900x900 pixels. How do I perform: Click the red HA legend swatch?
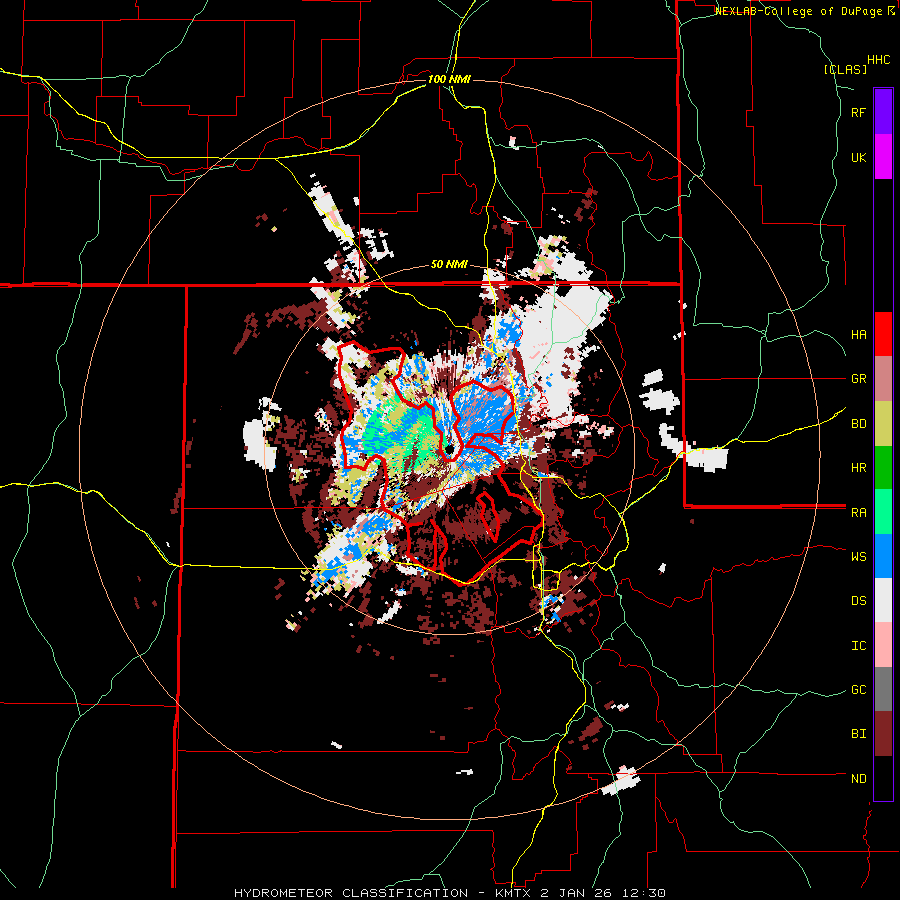tap(883, 334)
